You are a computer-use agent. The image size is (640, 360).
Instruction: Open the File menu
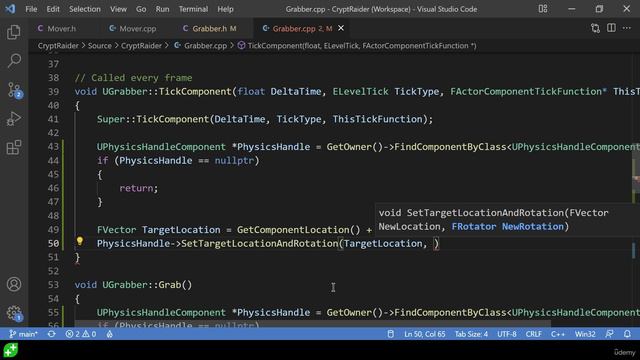click(31, 9)
